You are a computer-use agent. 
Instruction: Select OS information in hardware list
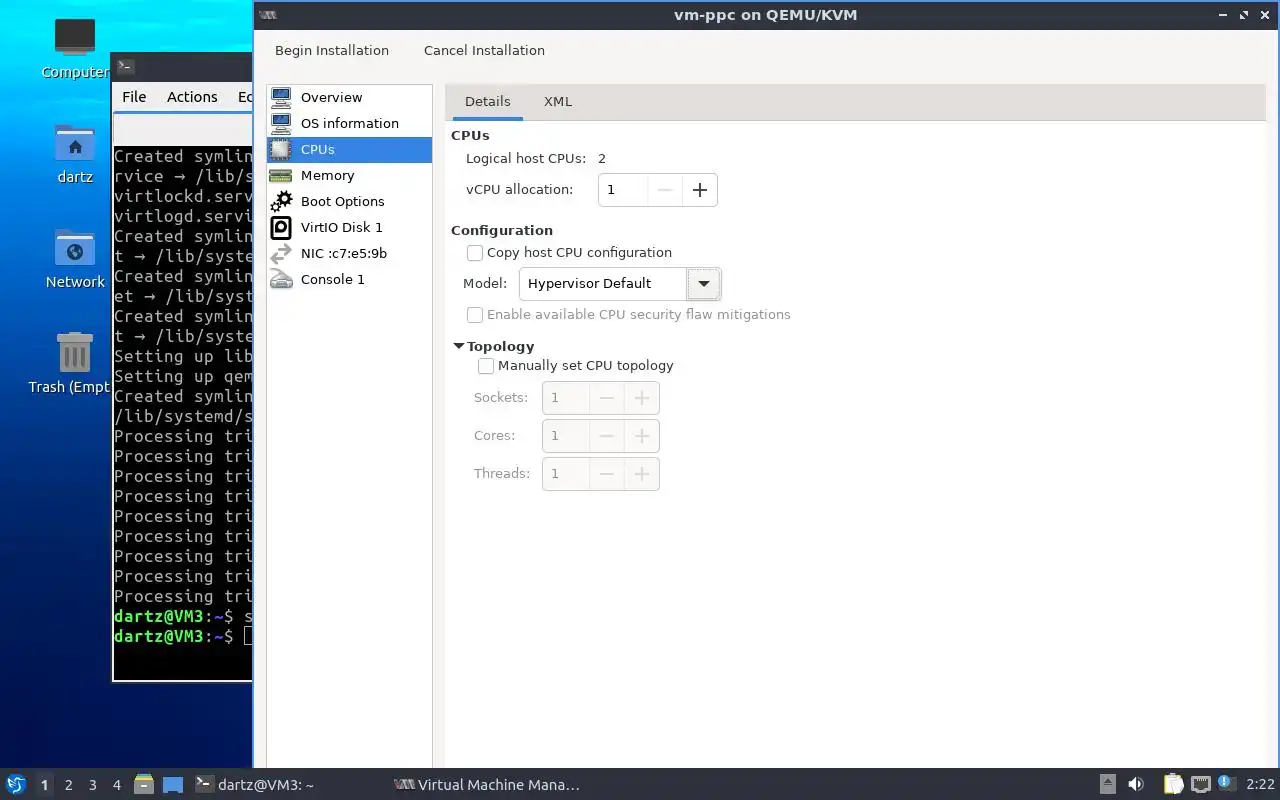tap(349, 123)
